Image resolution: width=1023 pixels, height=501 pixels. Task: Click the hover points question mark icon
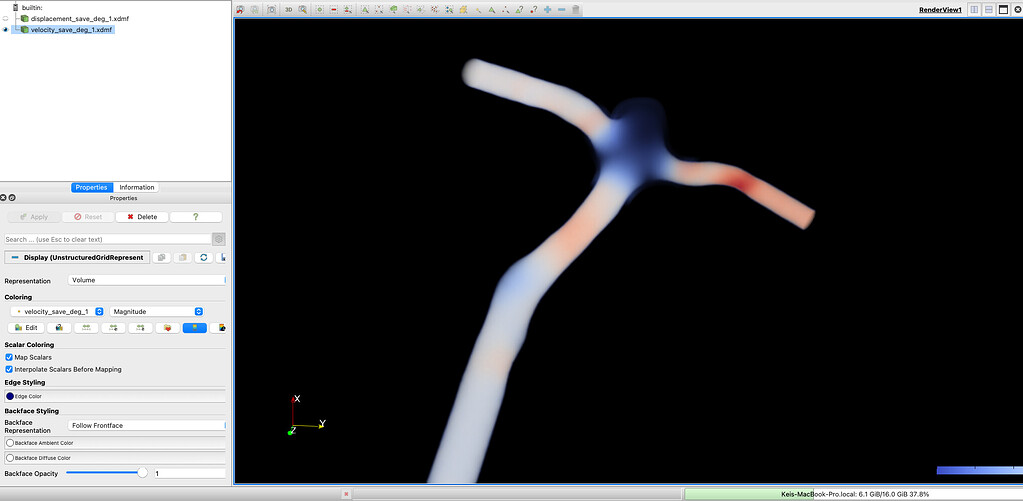click(x=533, y=10)
